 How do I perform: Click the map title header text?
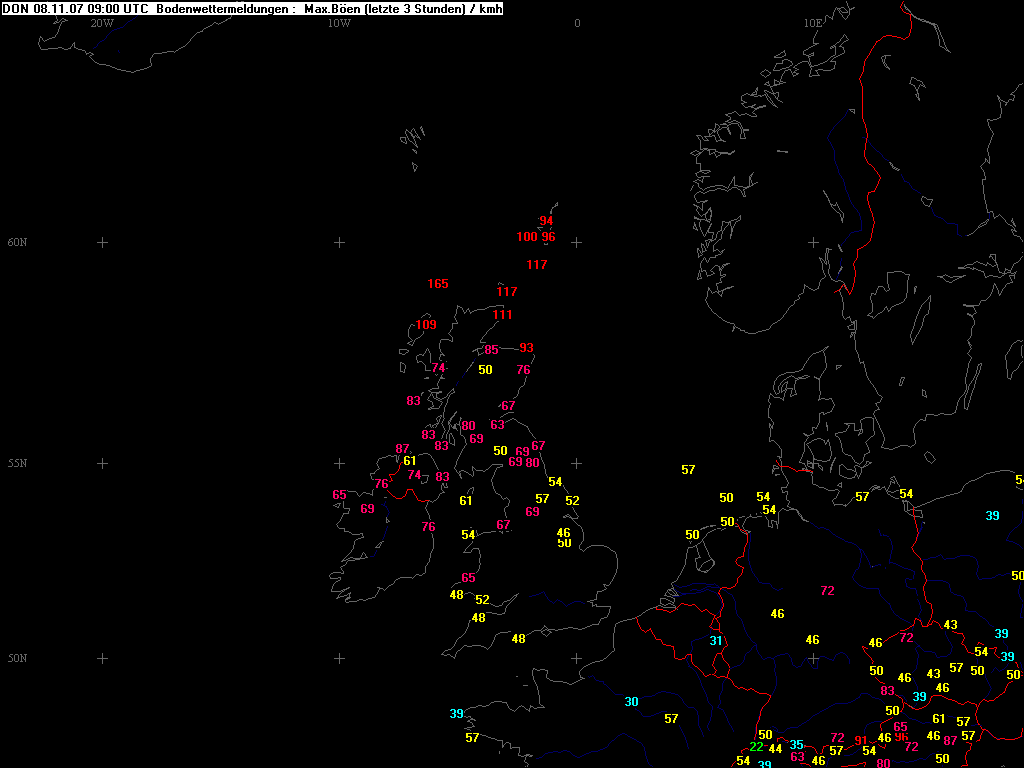click(252, 9)
